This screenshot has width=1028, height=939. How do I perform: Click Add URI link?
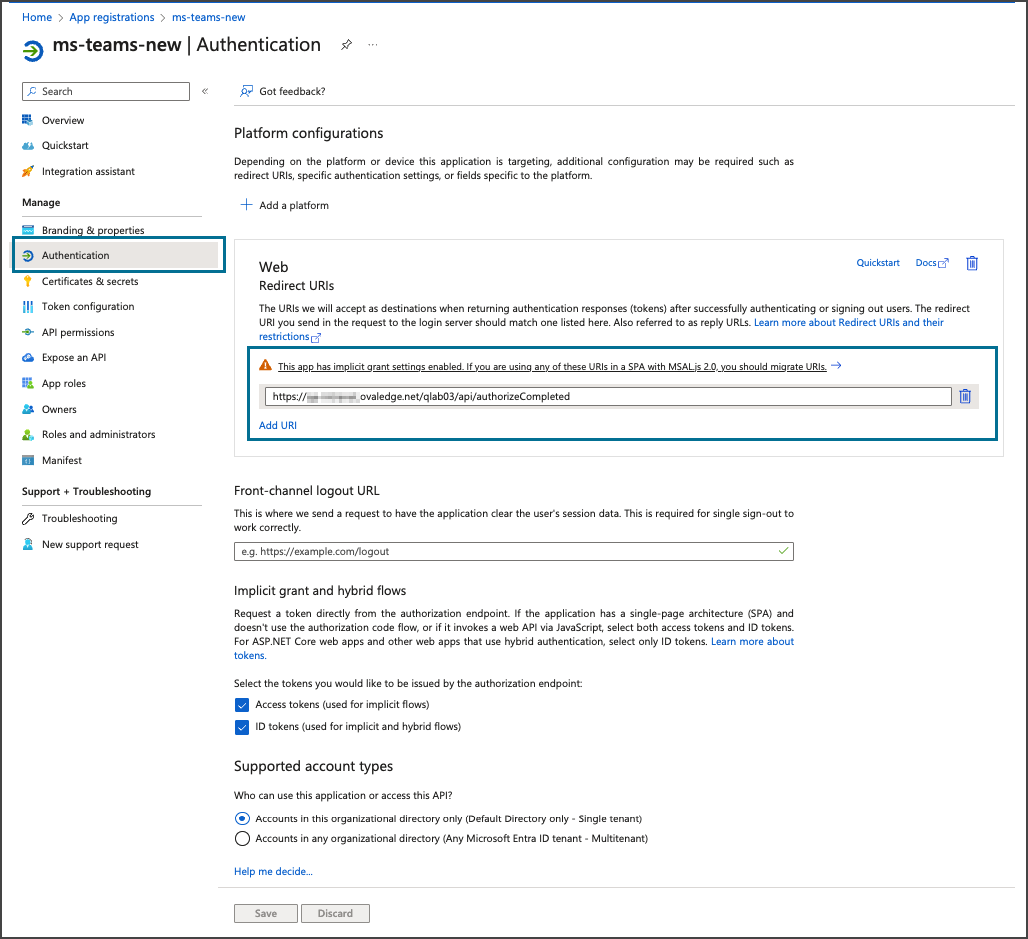(x=278, y=426)
